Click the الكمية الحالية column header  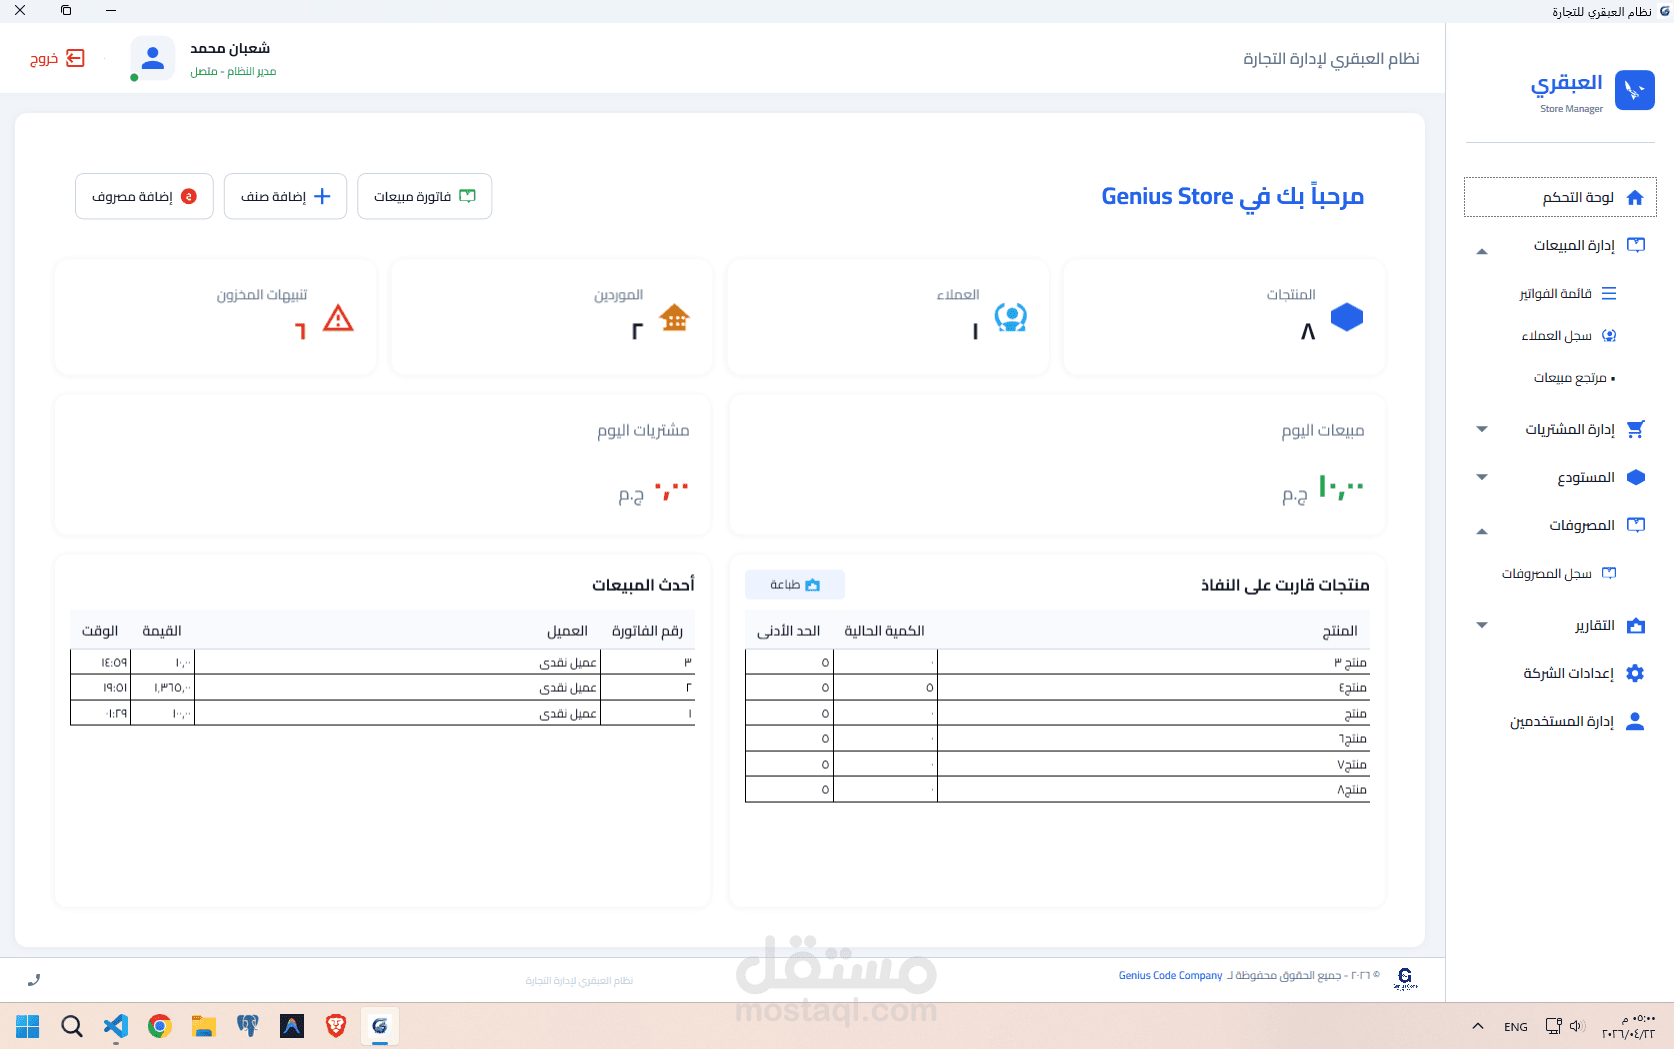click(x=884, y=631)
